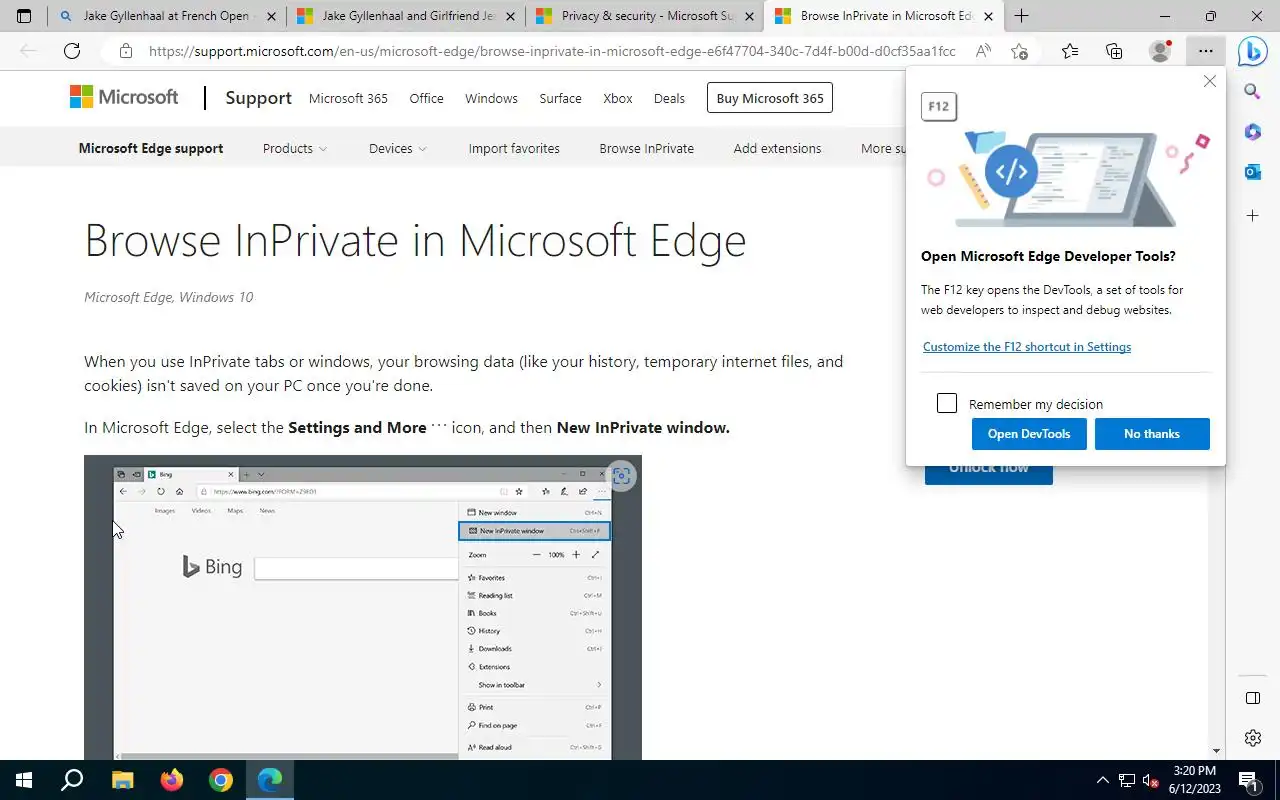Click Microsoft Edge support link

151,148
